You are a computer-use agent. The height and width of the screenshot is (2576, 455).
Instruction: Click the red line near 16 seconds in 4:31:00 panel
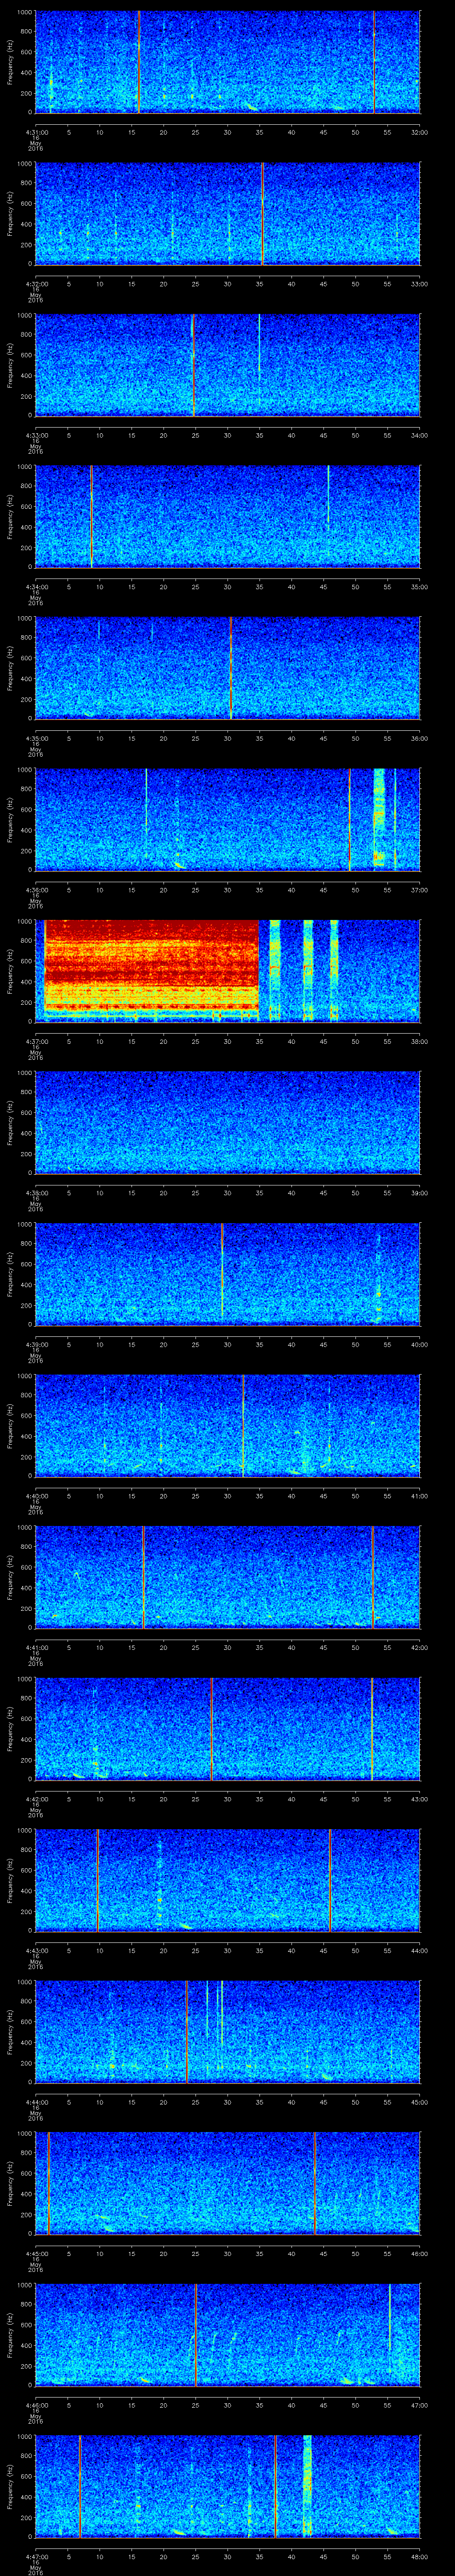click(x=138, y=62)
